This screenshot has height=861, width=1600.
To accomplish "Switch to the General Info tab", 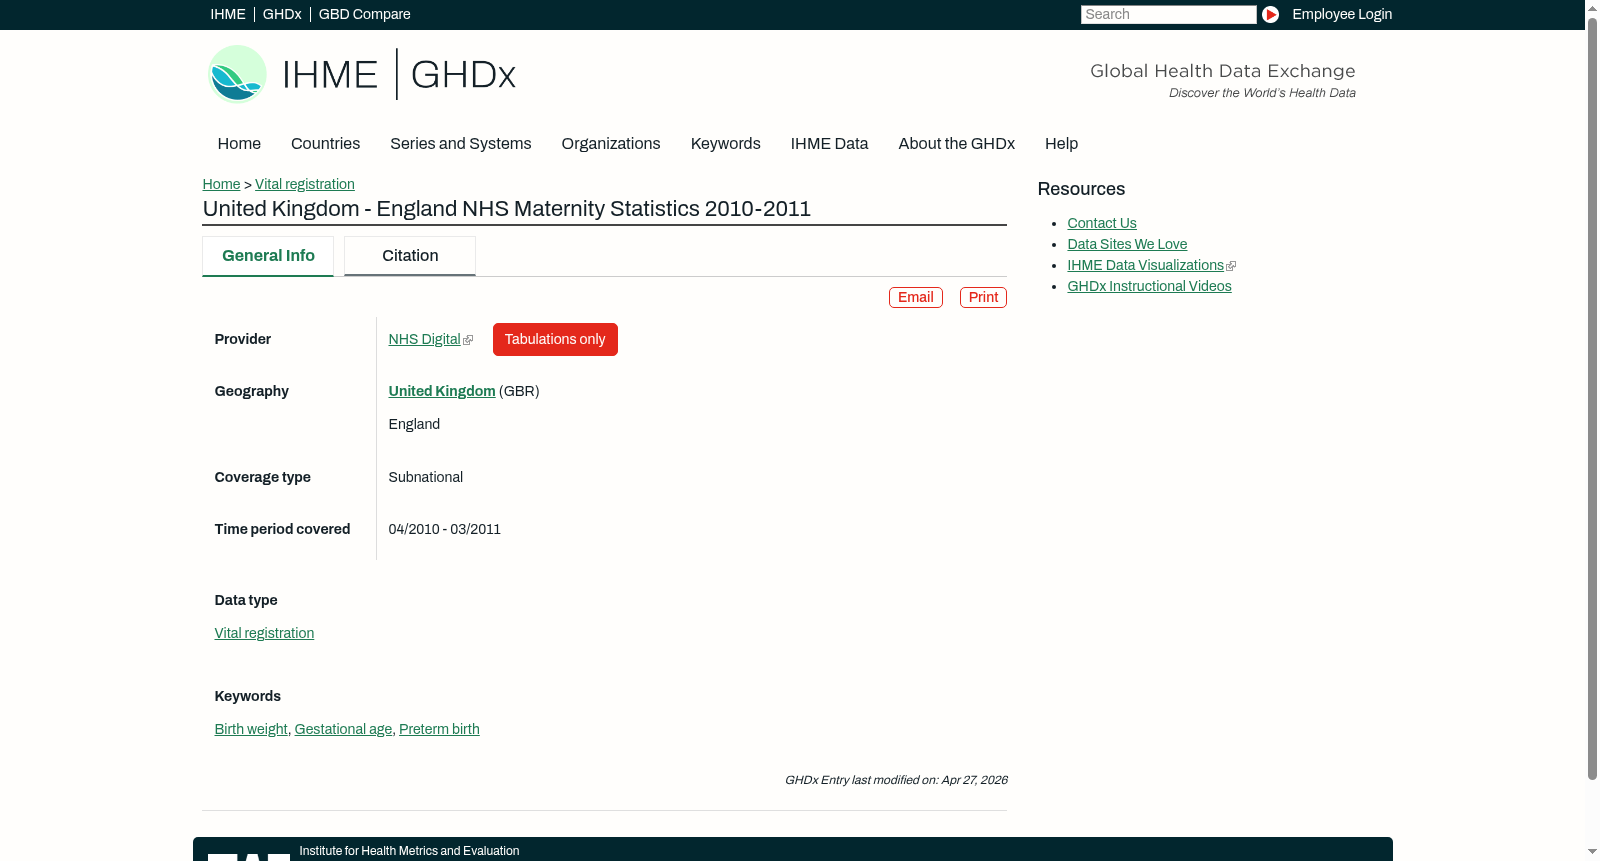I will pyautogui.click(x=268, y=256).
